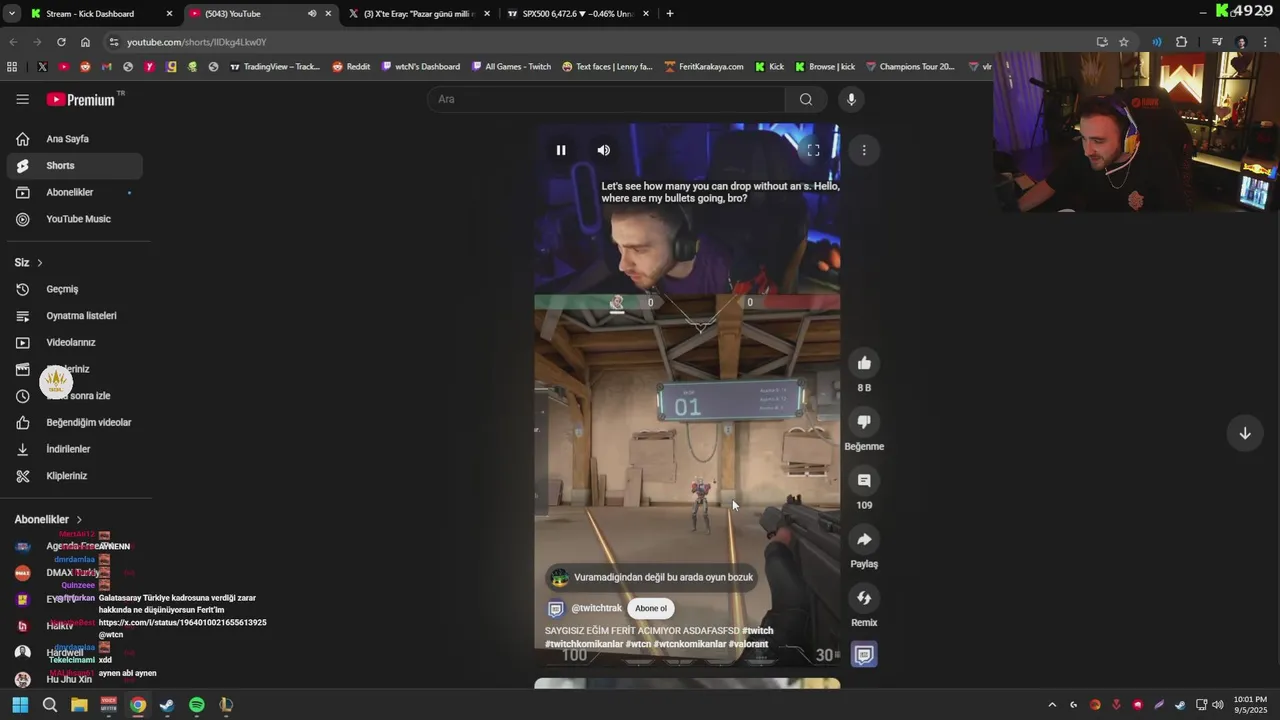Viewport: 1280px width, 720px height.
Task: Open All Games - Twitch bookmark
Action: [x=510, y=67]
